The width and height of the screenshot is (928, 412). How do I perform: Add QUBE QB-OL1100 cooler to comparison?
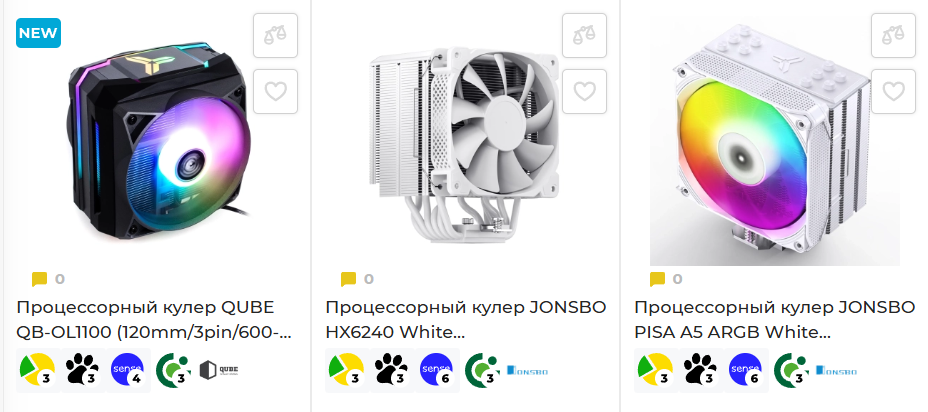275,36
